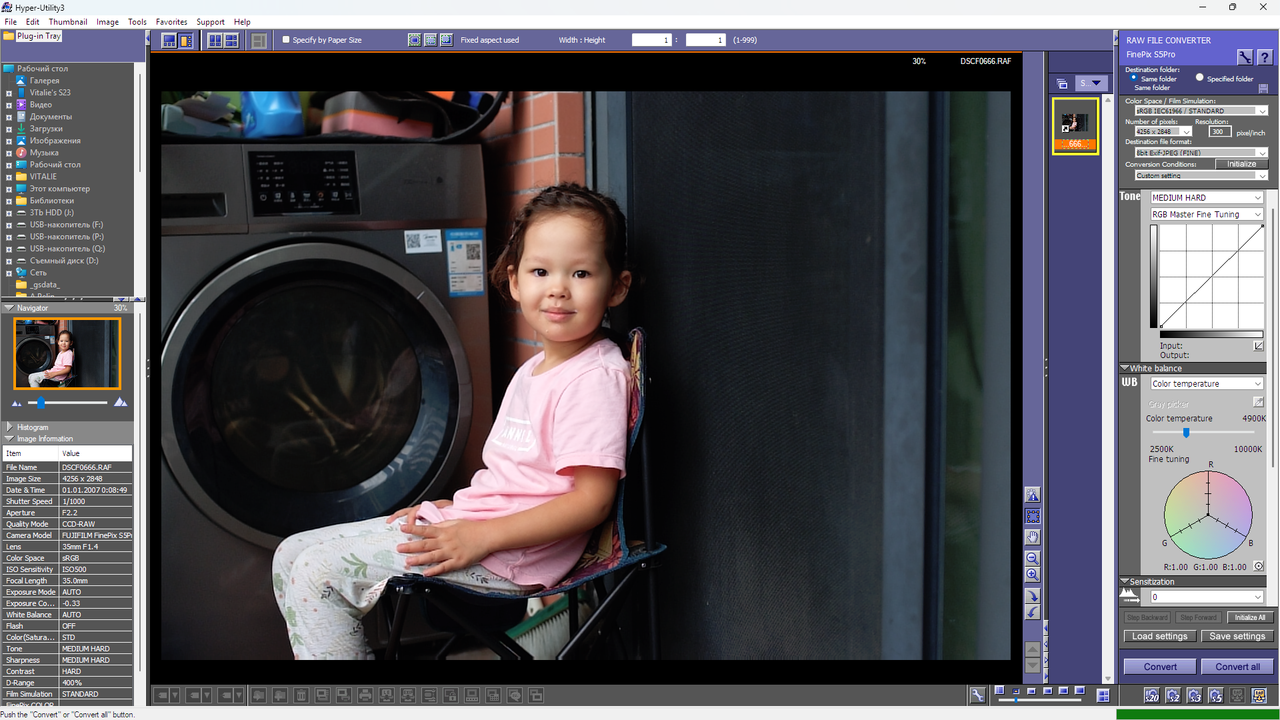This screenshot has width=1280, height=720.
Task: Click the Convert button
Action: pyautogui.click(x=1160, y=666)
